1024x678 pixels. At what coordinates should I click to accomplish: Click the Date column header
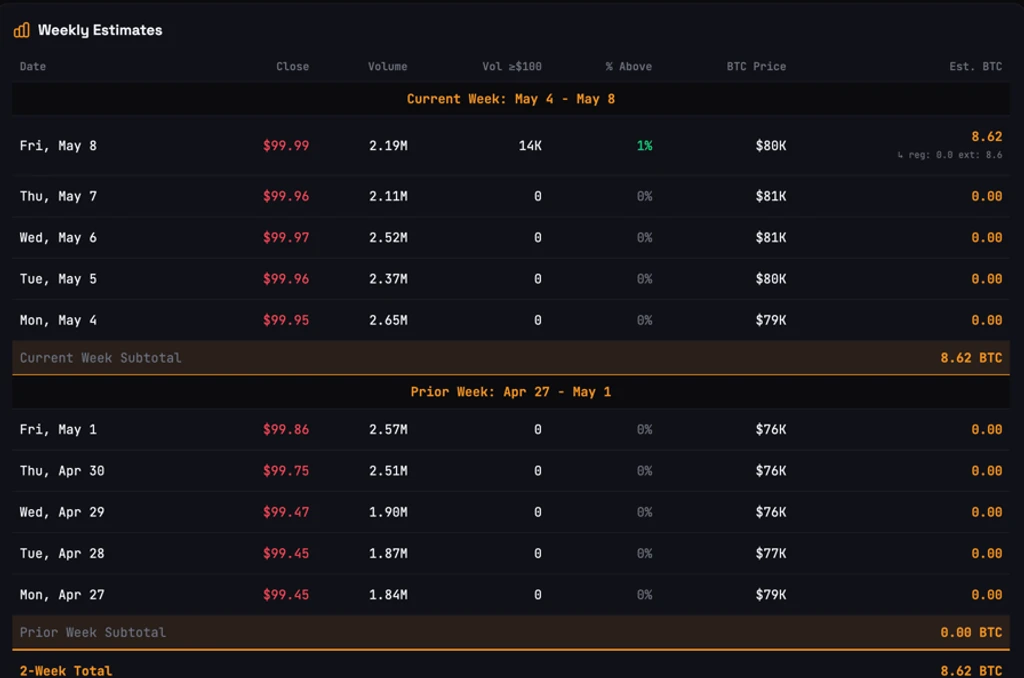(33, 66)
